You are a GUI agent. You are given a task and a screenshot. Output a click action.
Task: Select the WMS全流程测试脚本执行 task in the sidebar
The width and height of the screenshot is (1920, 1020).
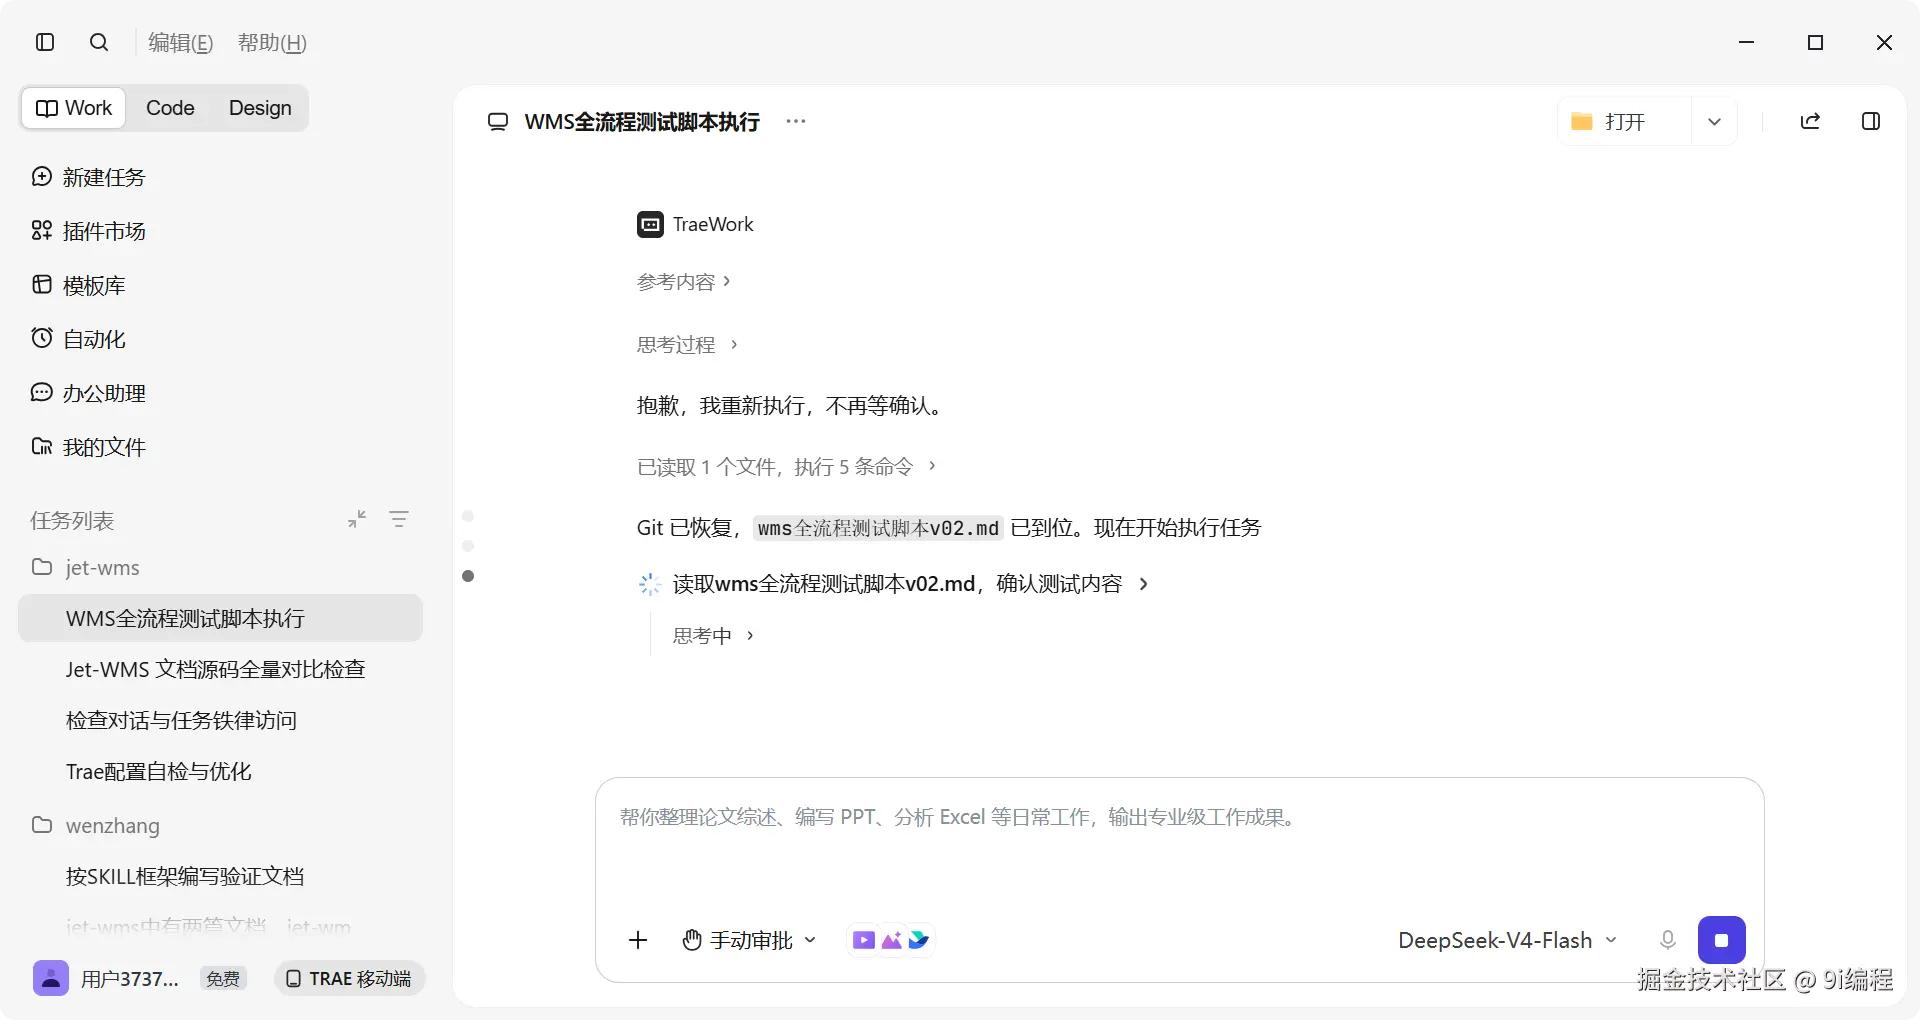click(x=220, y=618)
